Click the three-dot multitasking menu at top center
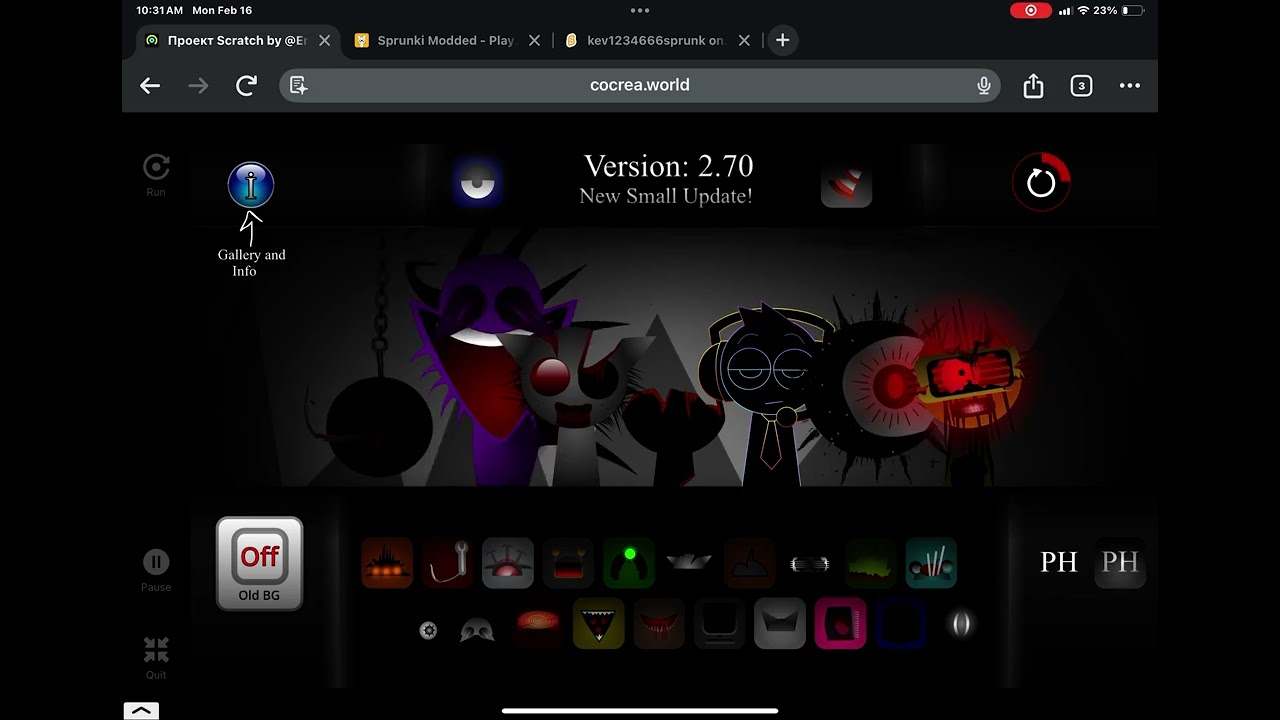This screenshot has height=720, width=1280. pos(640,10)
